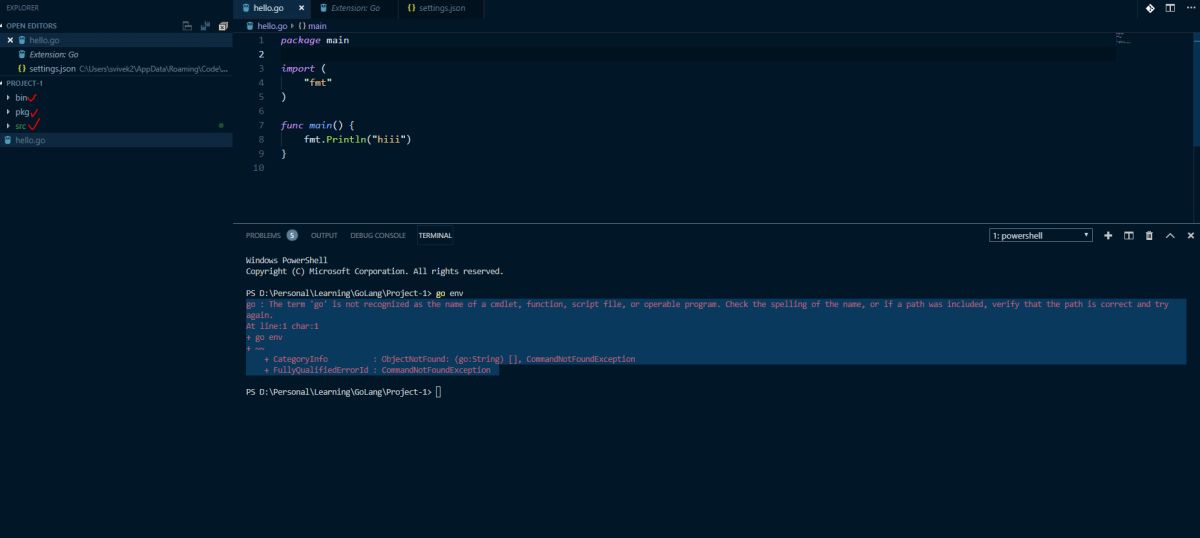Image resolution: width=1200 pixels, height=538 pixels.
Task: Click the JSON braces icon on settings.json tab
Action: tap(412, 8)
